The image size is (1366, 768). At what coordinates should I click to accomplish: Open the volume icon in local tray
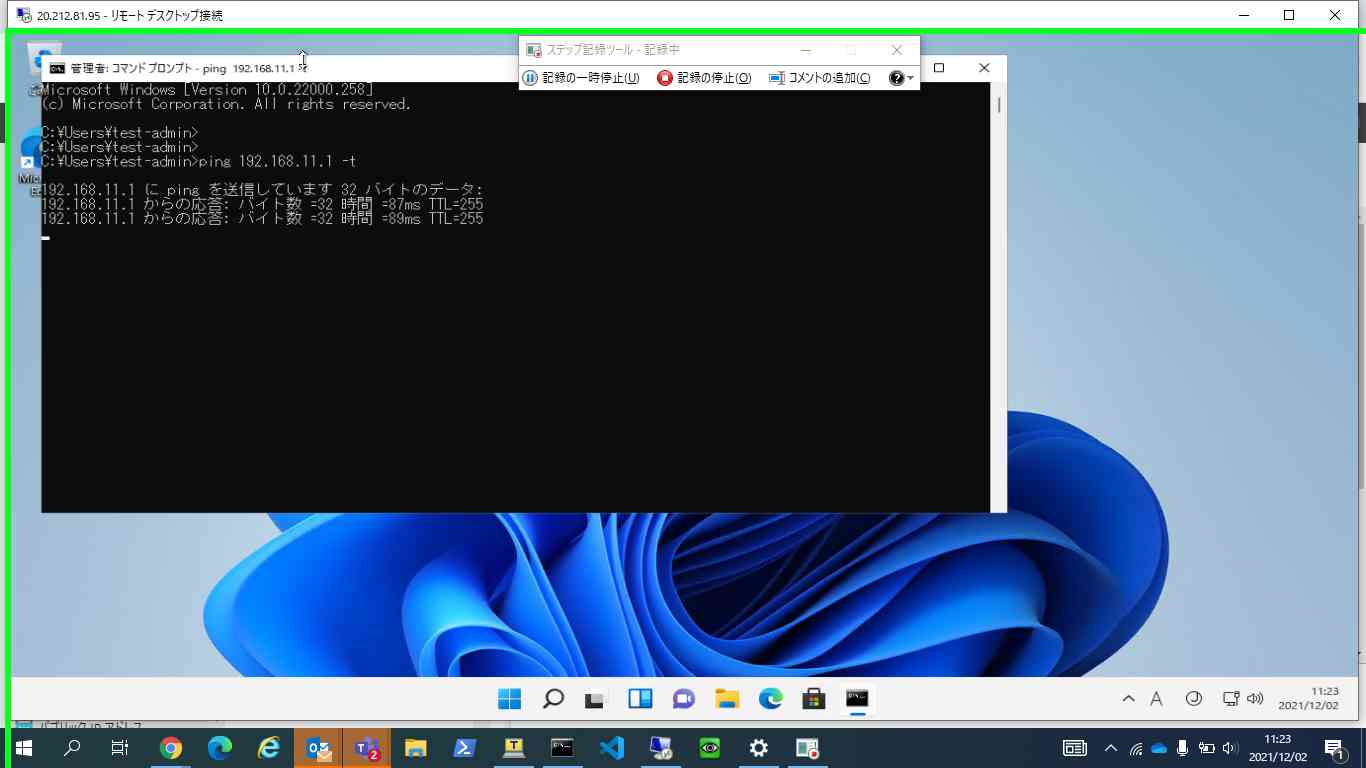coord(1231,748)
